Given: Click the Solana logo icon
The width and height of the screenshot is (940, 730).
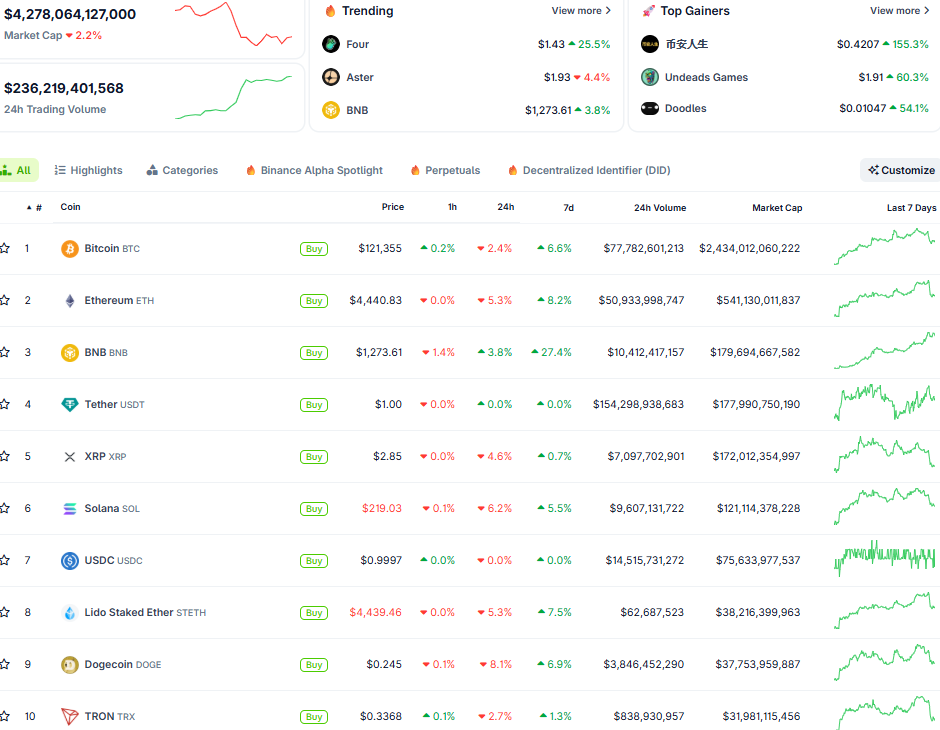Looking at the screenshot, I should pyautogui.click(x=70, y=508).
